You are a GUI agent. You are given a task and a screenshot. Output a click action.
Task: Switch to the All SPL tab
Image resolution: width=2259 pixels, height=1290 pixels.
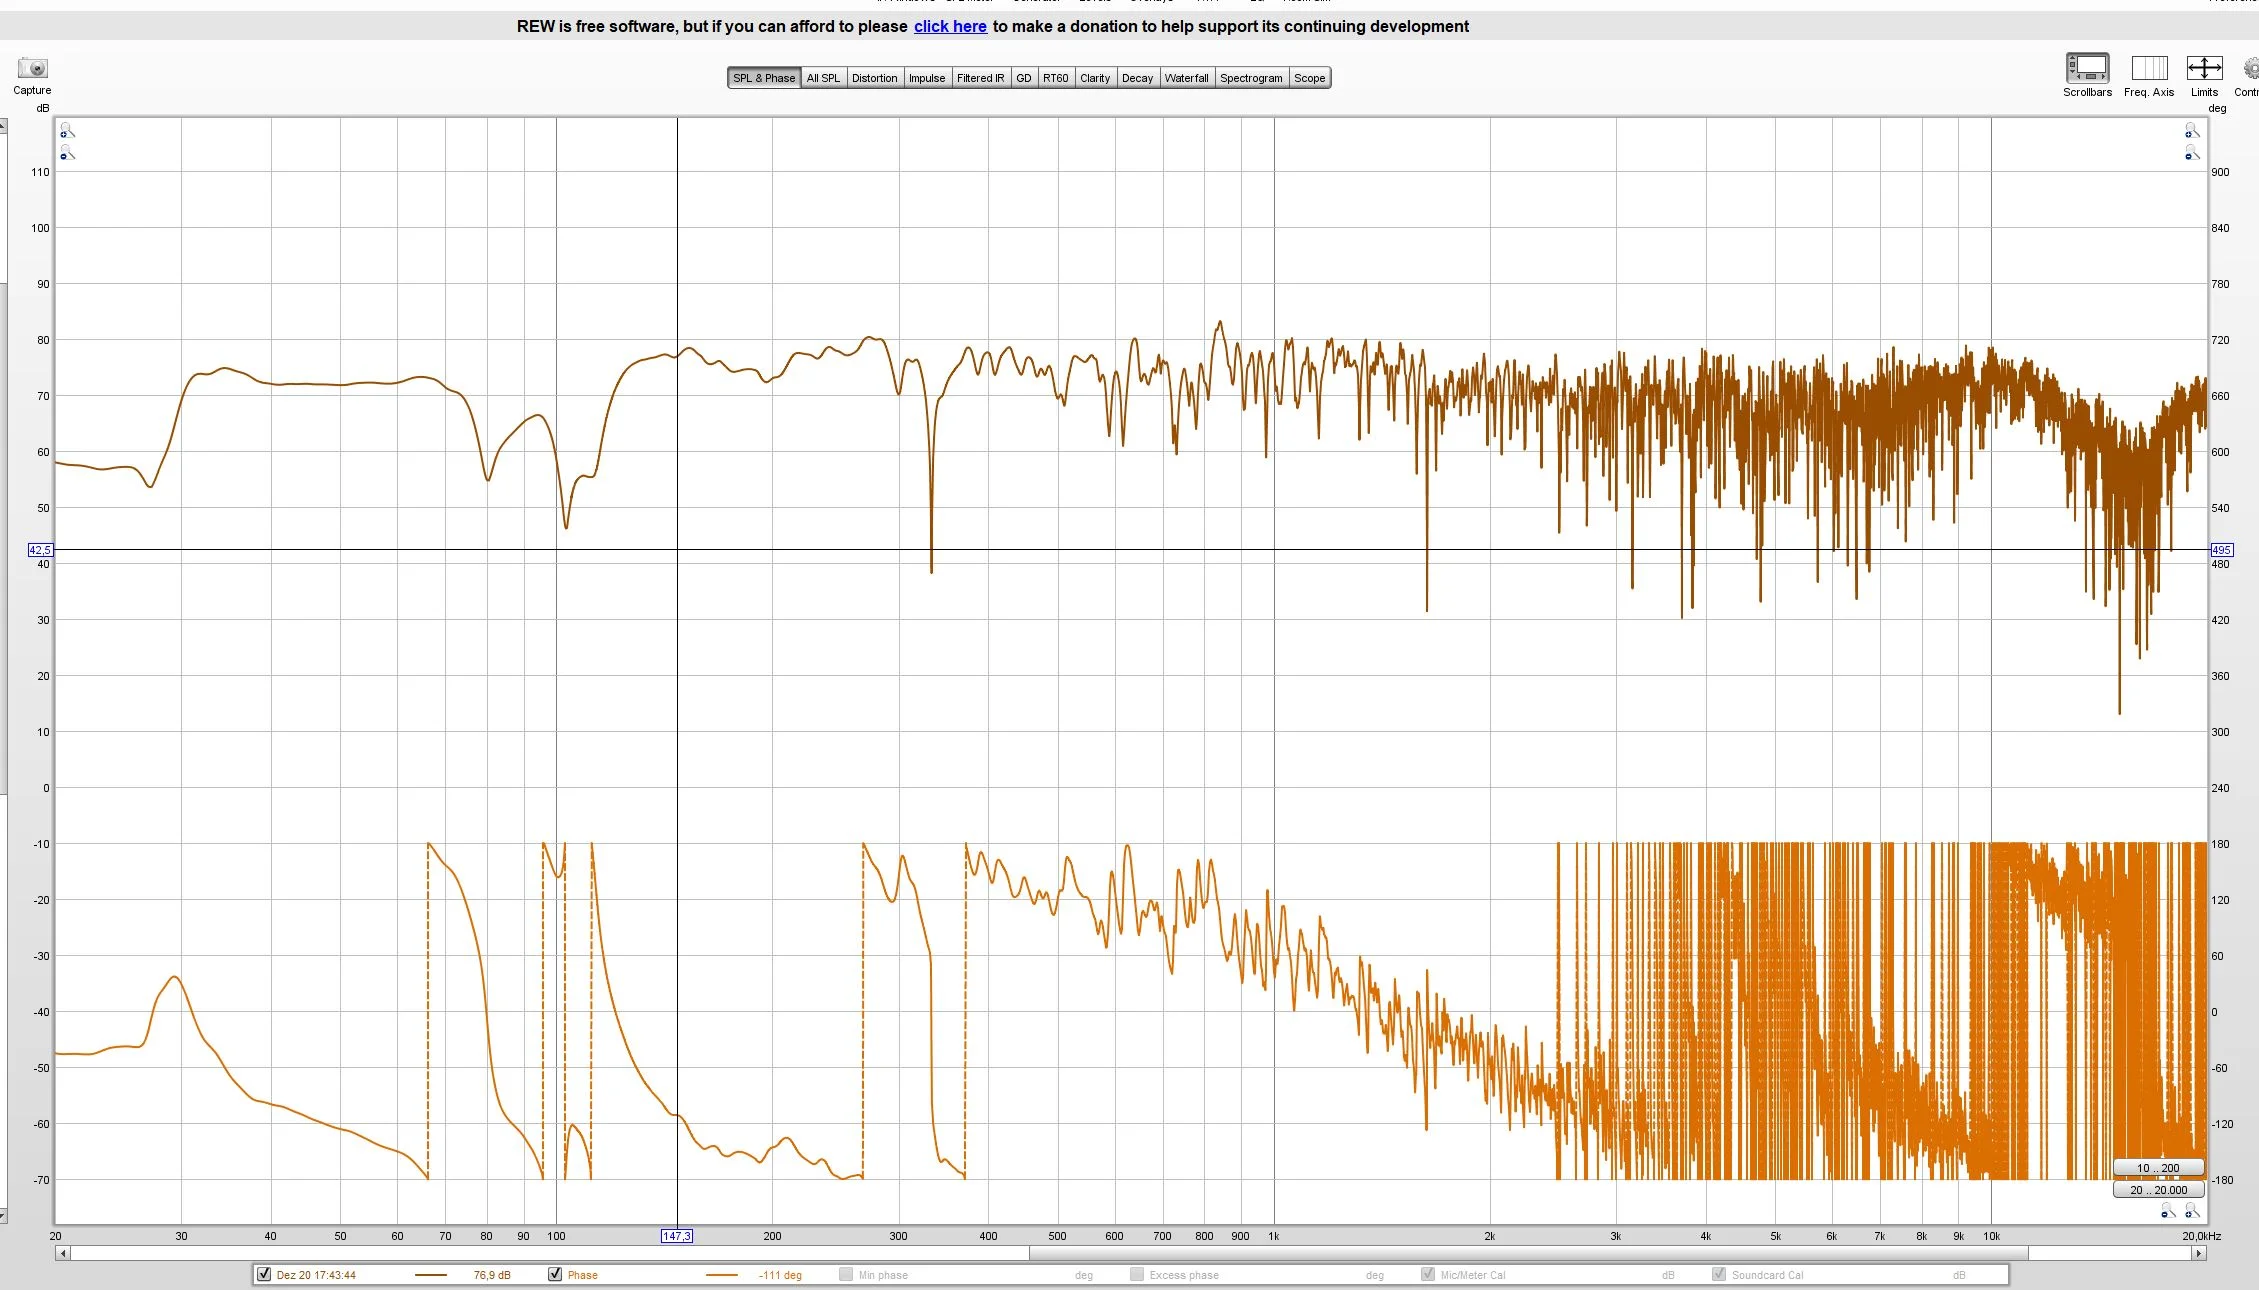(x=823, y=78)
